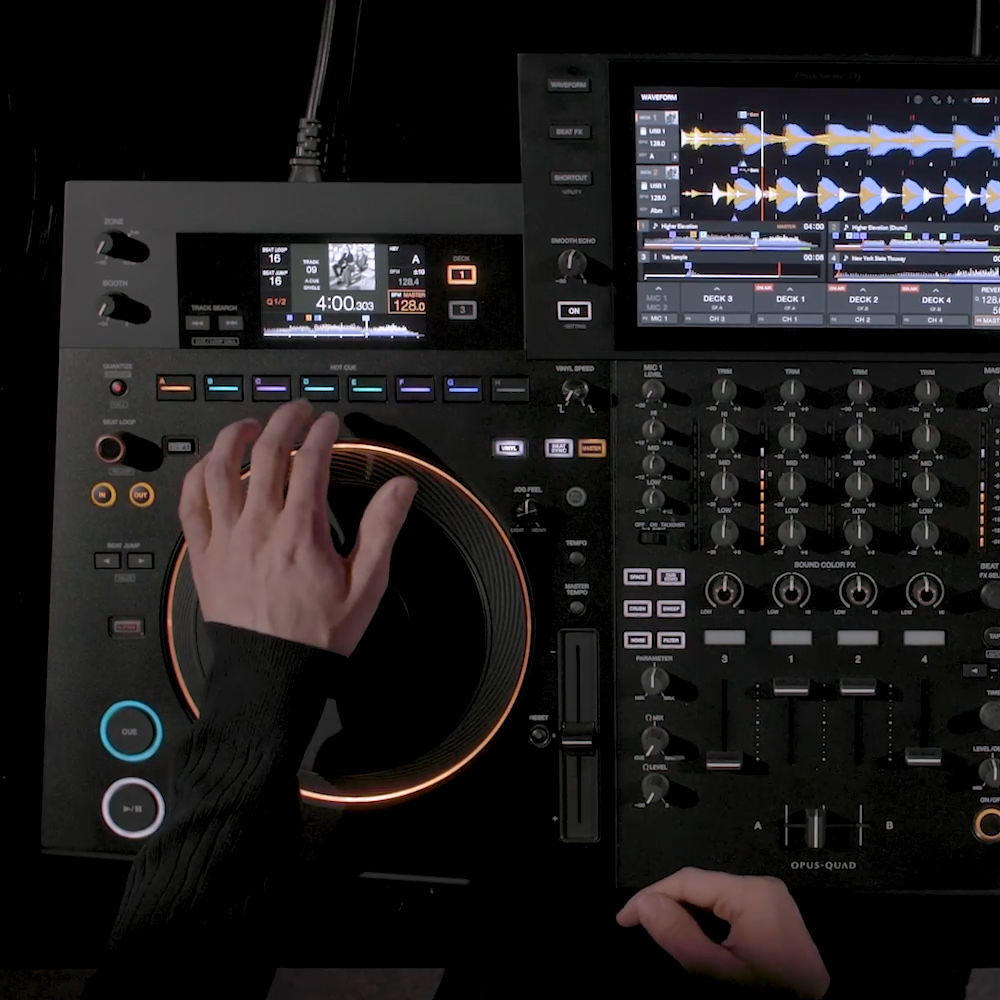Tap Track Search next button
Image resolution: width=1000 pixels, height=1000 pixels.
pos(230,323)
